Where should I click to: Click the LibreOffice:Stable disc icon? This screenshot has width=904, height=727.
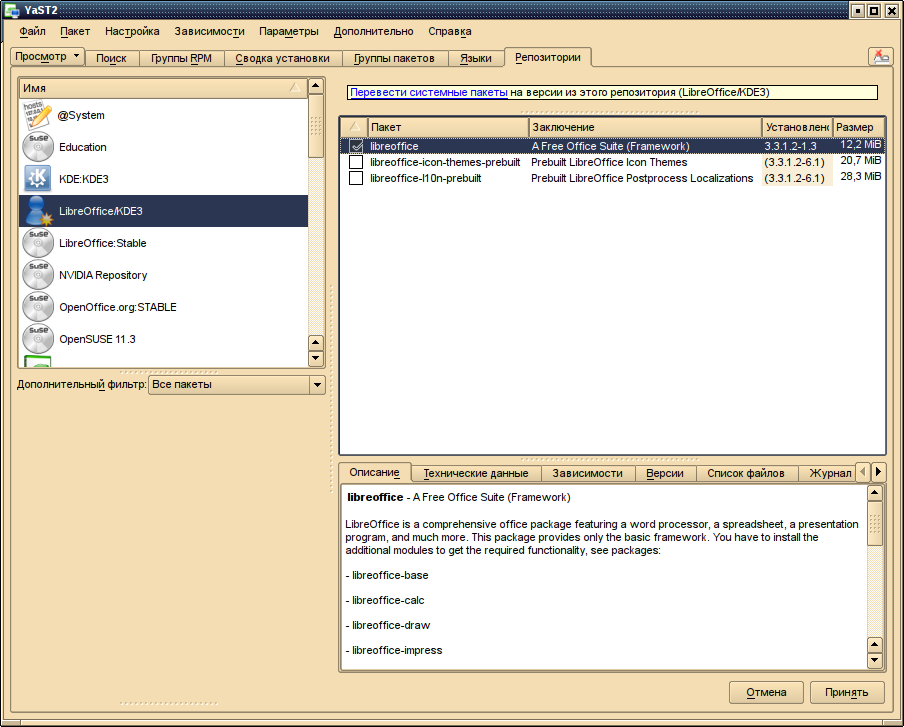click(x=38, y=243)
